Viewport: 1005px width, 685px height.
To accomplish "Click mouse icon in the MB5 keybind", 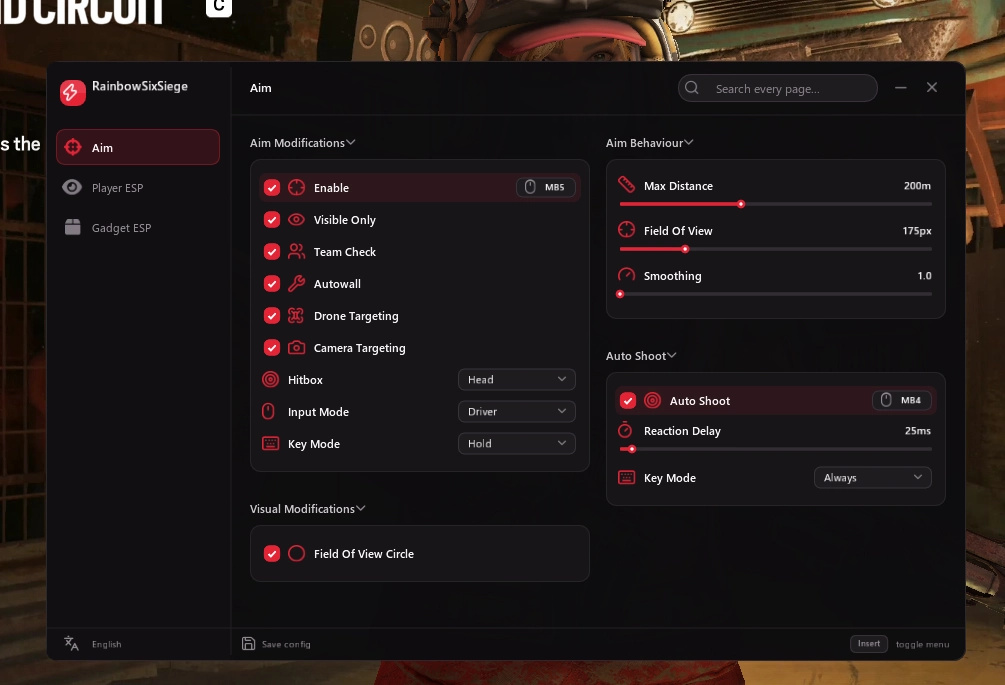I will coord(530,186).
